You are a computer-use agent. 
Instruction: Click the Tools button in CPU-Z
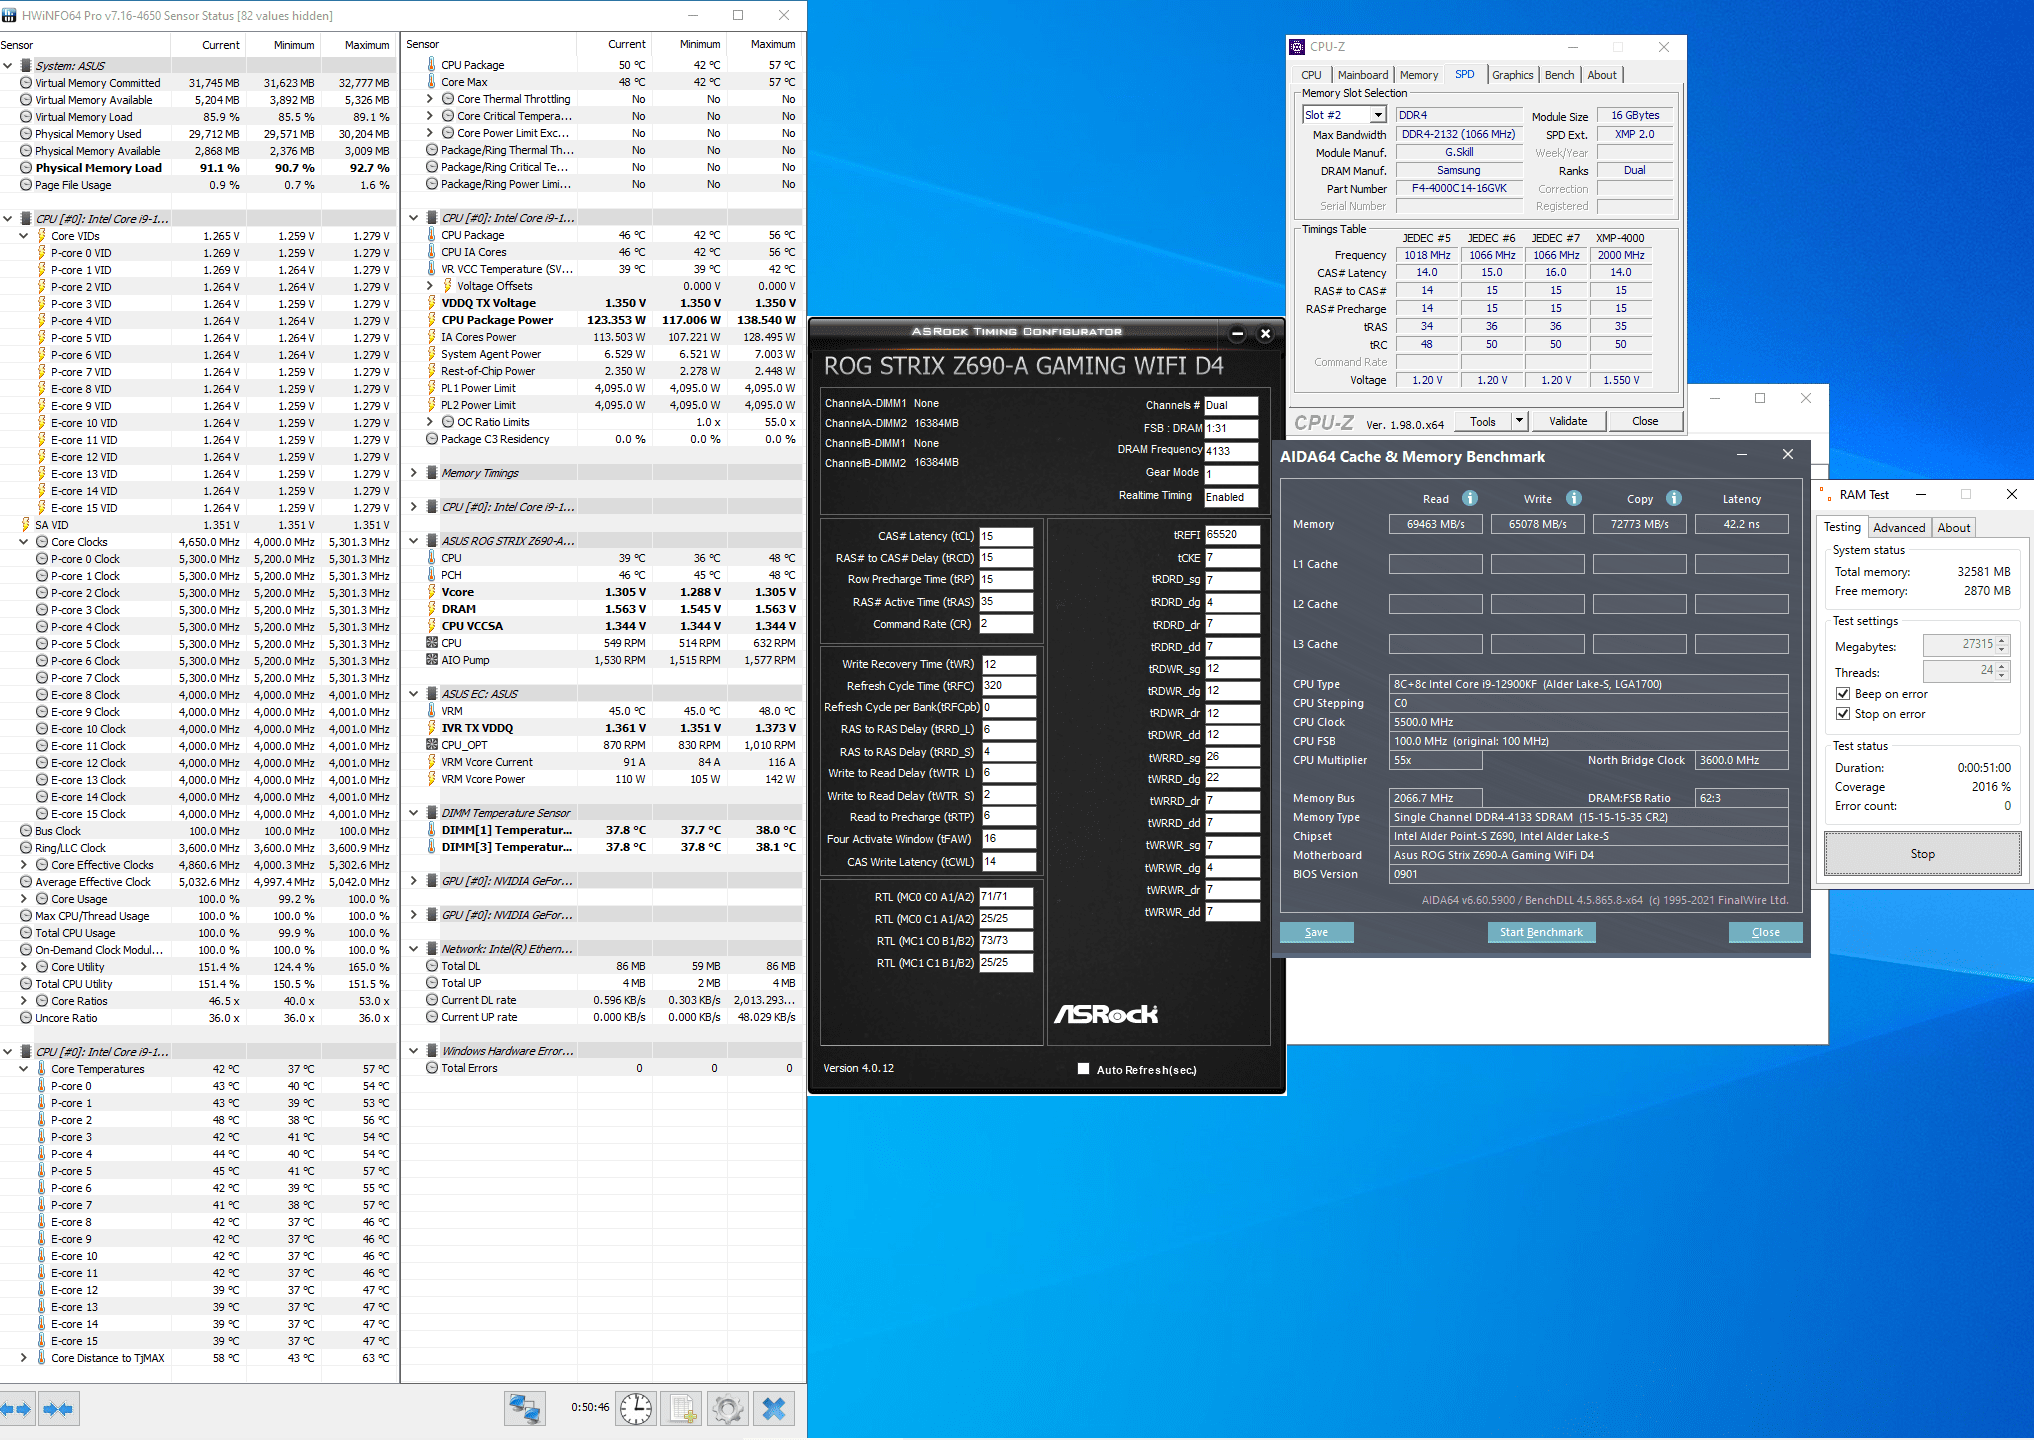pyautogui.click(x=1482, y=421)
